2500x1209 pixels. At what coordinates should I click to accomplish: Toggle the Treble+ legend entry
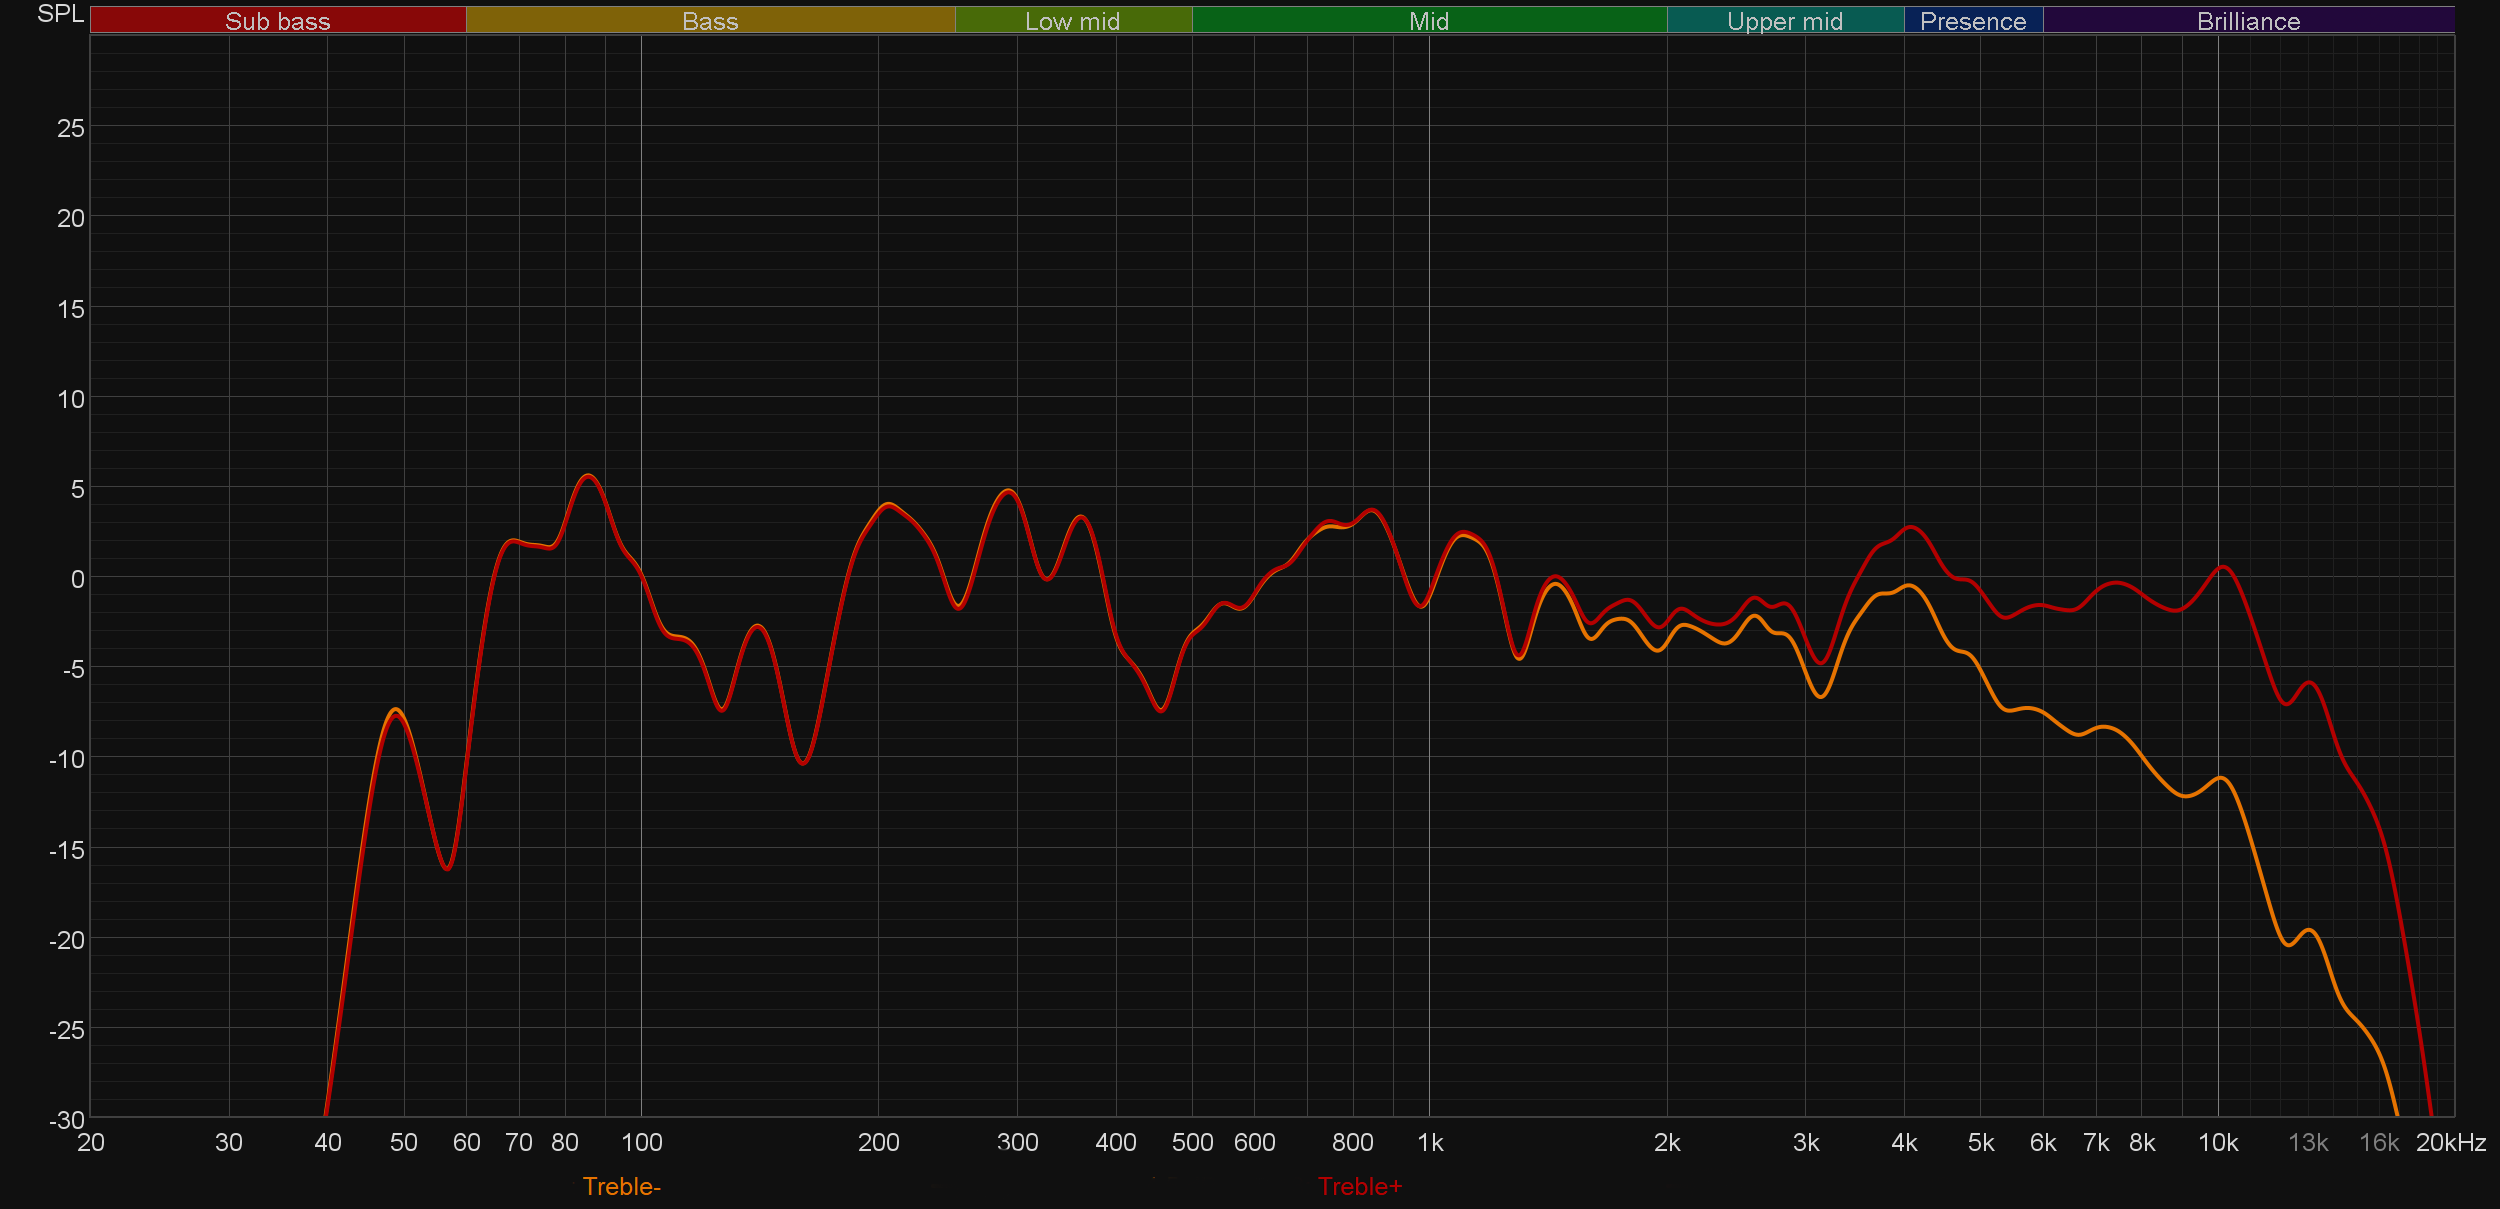1359,1186
